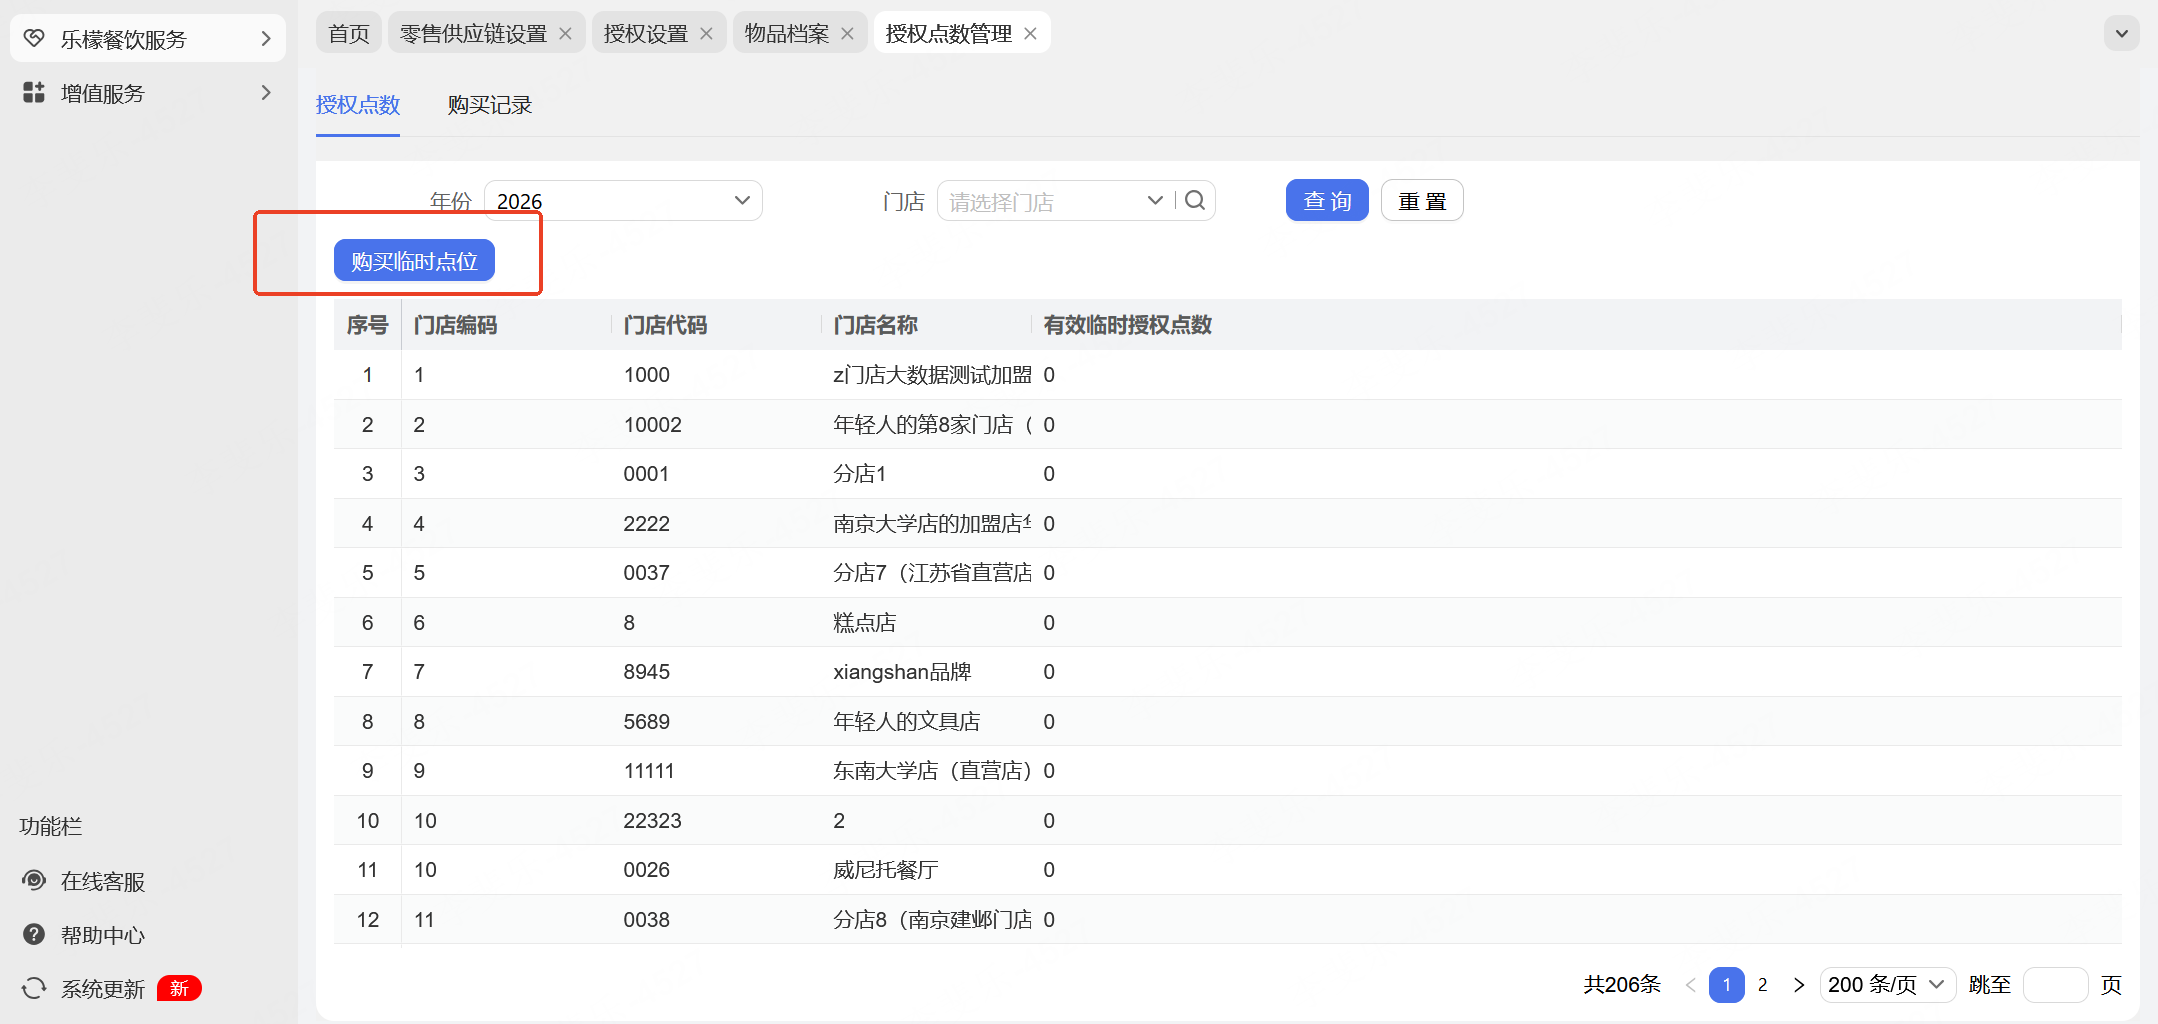This screenshot has width=2158, height=1024.
Task: Click the 增值服务 grid icon
Action: [x=34, y=93]
